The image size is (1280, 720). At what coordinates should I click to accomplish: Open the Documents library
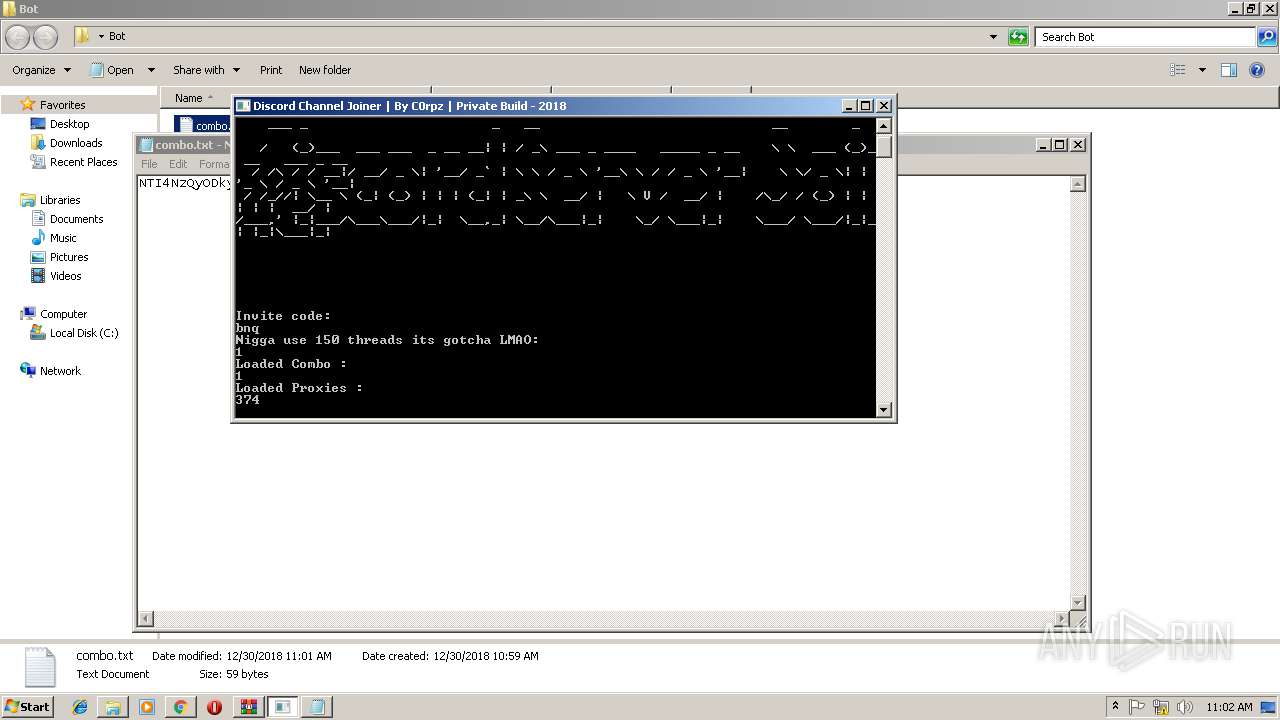point(76,219)
